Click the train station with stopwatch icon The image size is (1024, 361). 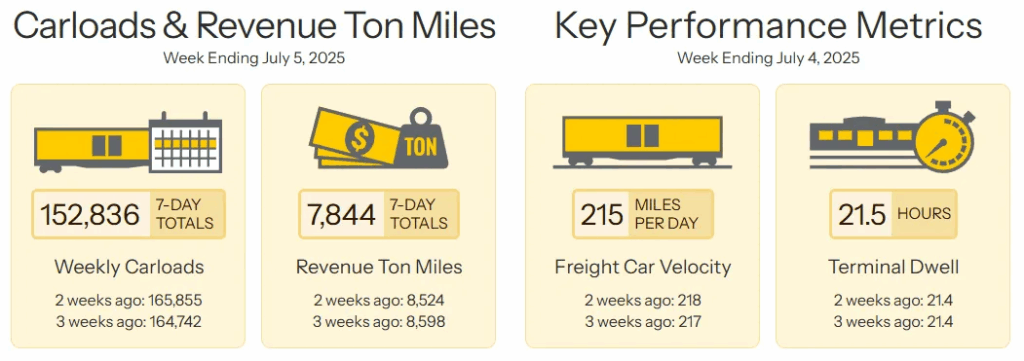click(892, 138)
